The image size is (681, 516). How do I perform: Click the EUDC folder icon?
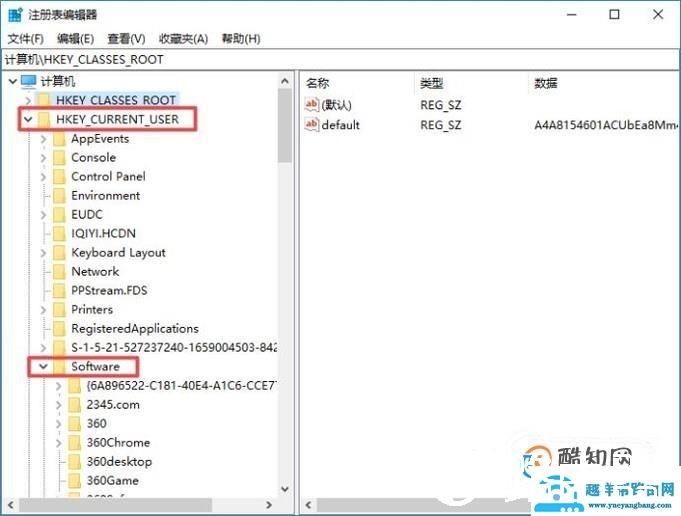(x=59, y=214)
